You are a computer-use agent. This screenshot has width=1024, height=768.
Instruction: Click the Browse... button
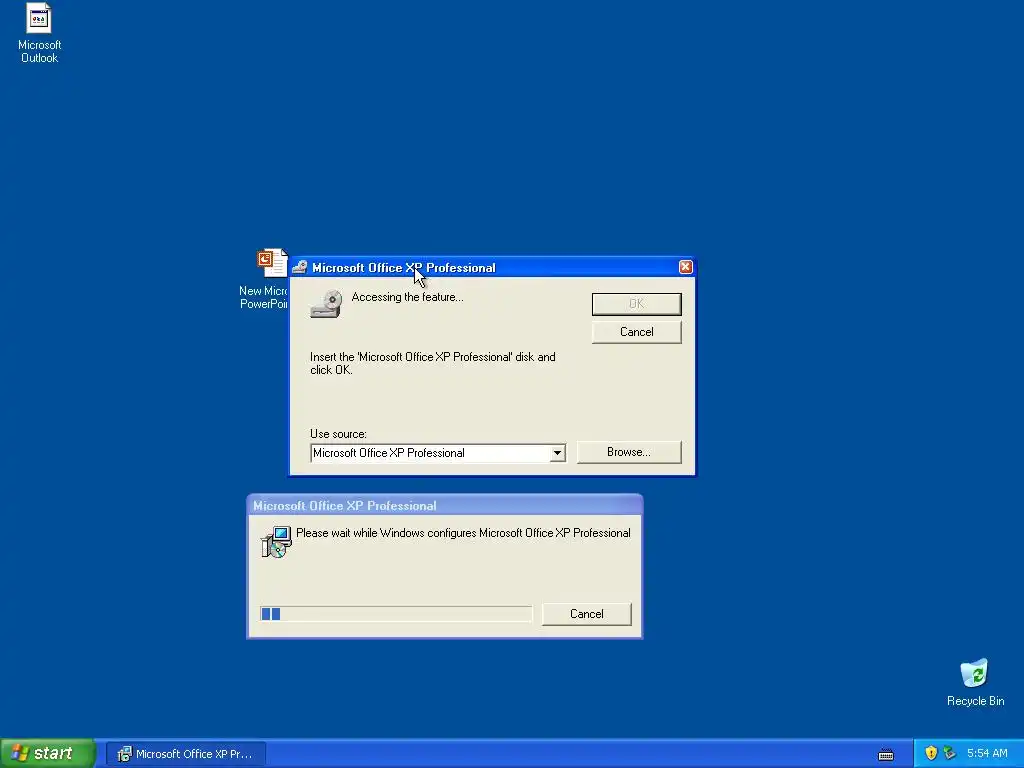pos(629,452)
